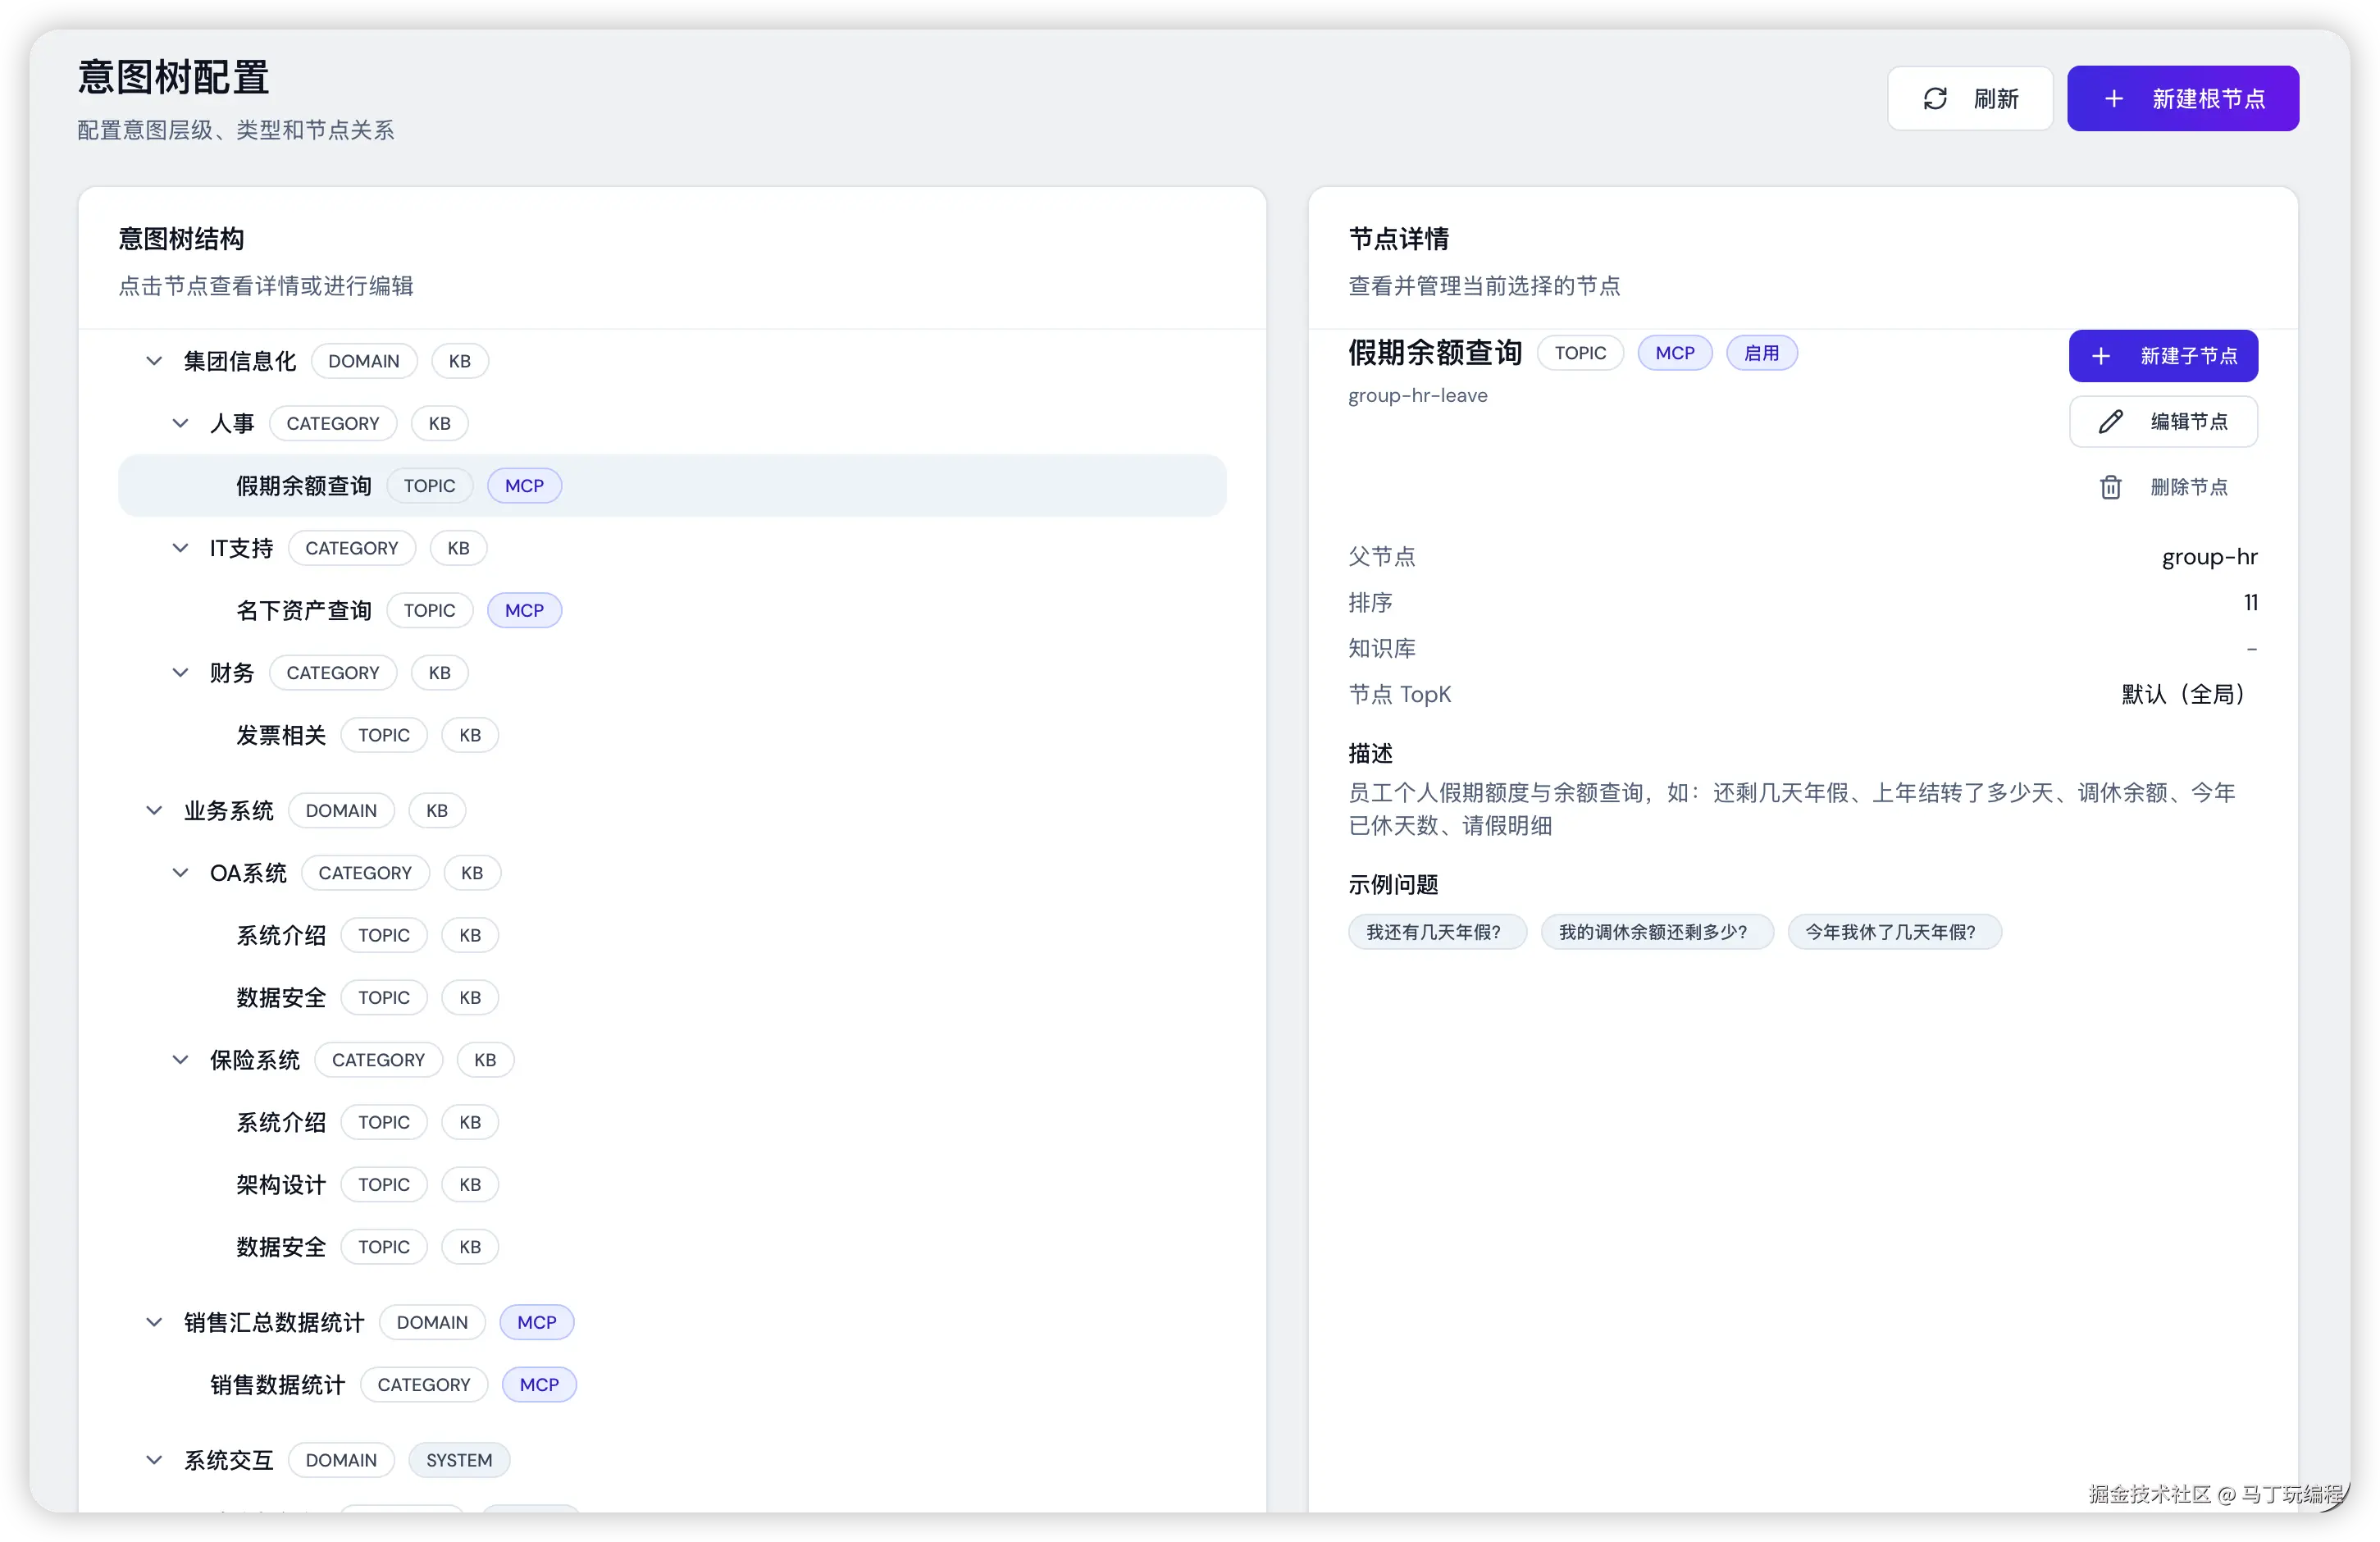Click the 刷新 refresh button
The height and width of the screenshot is (1542, 2380).
click(x=1969, y=98)
